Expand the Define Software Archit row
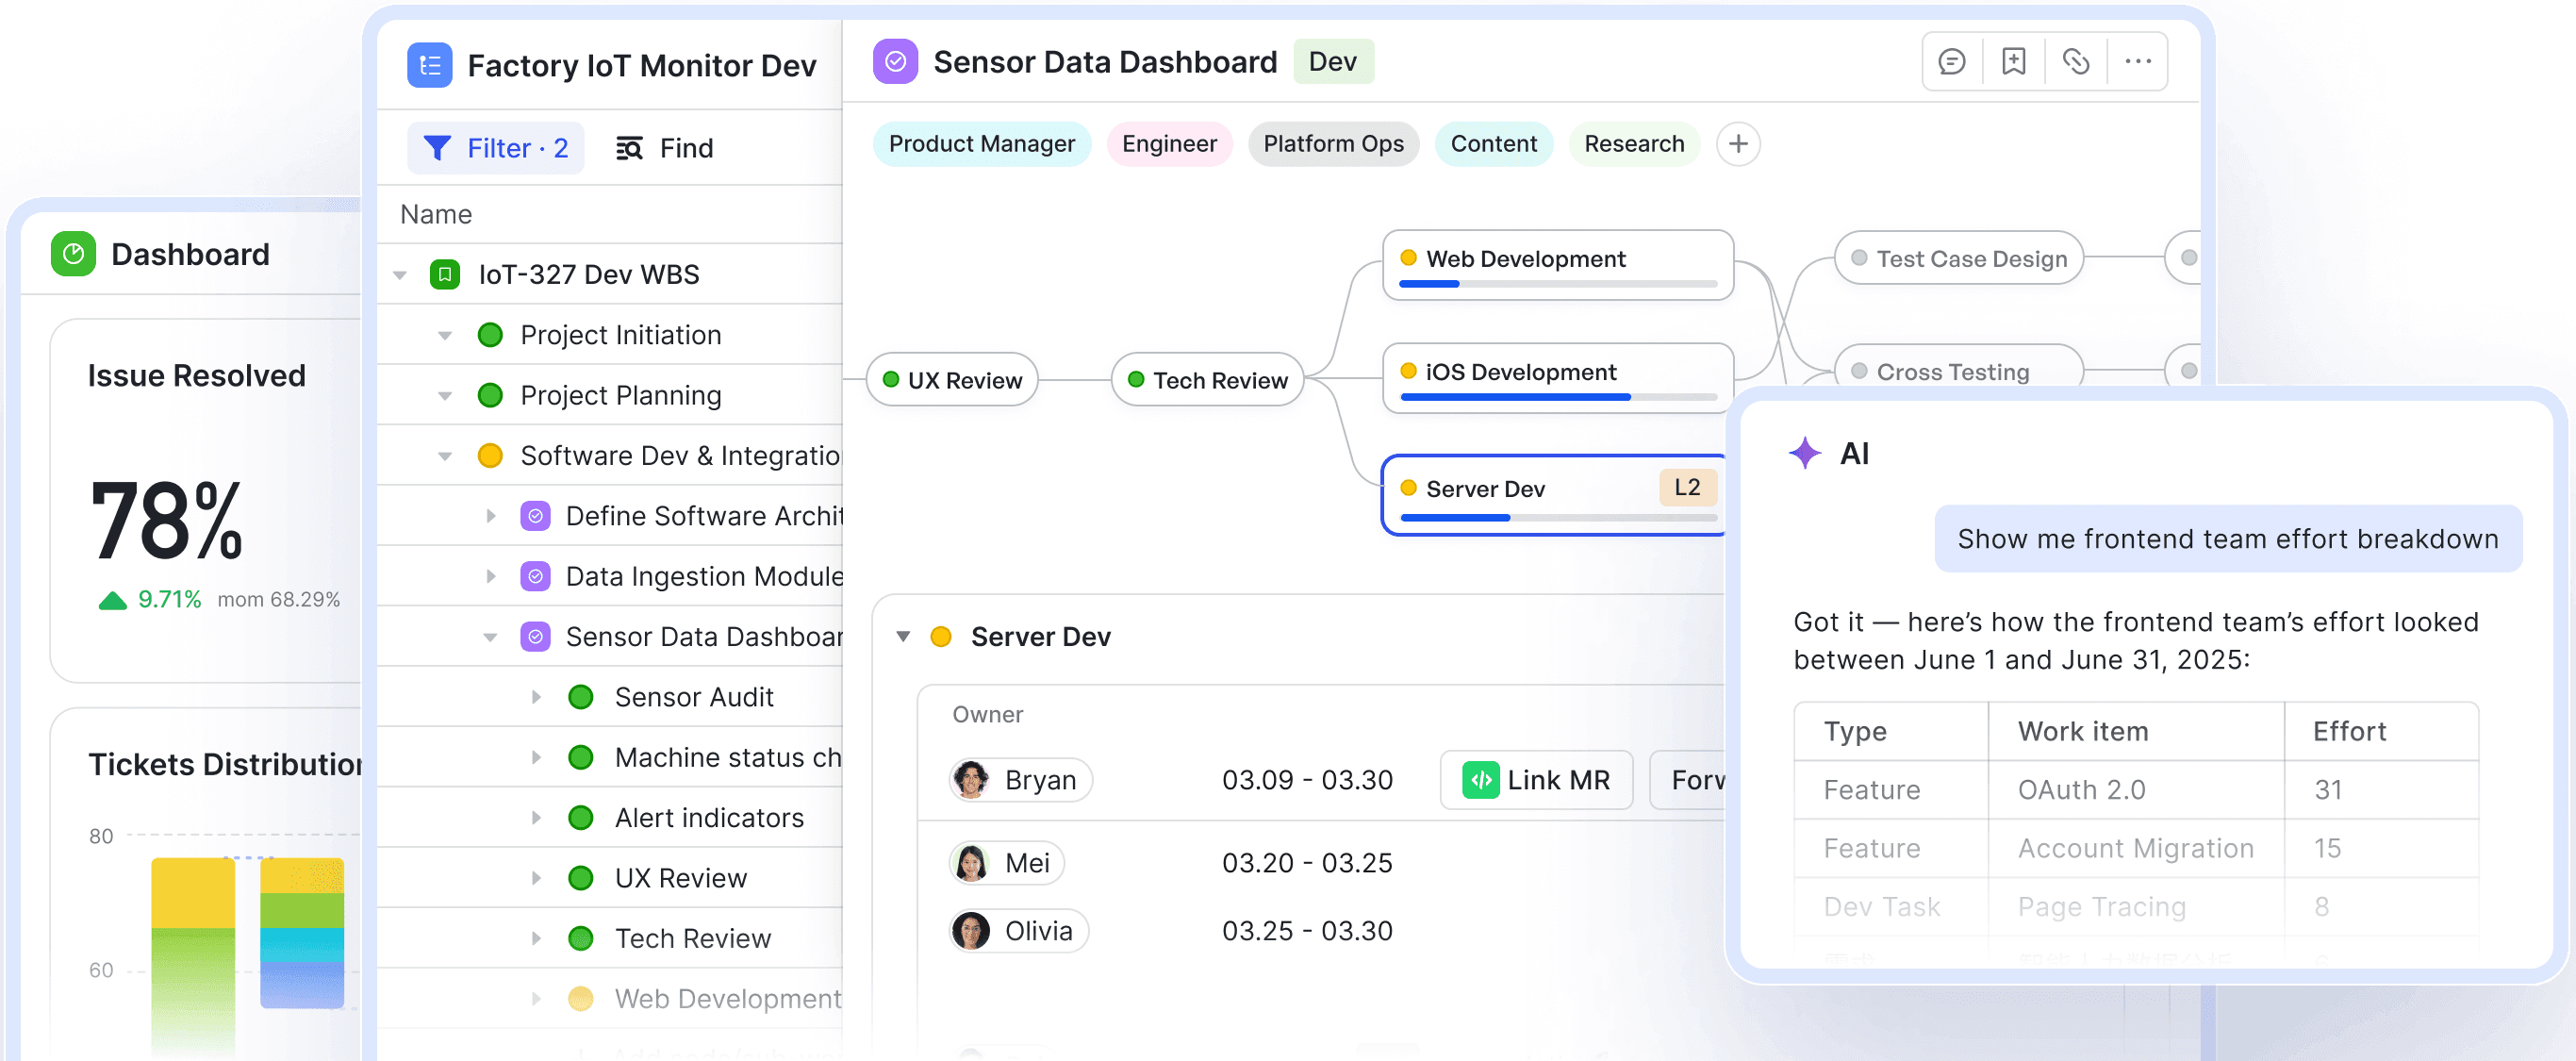 491,516
